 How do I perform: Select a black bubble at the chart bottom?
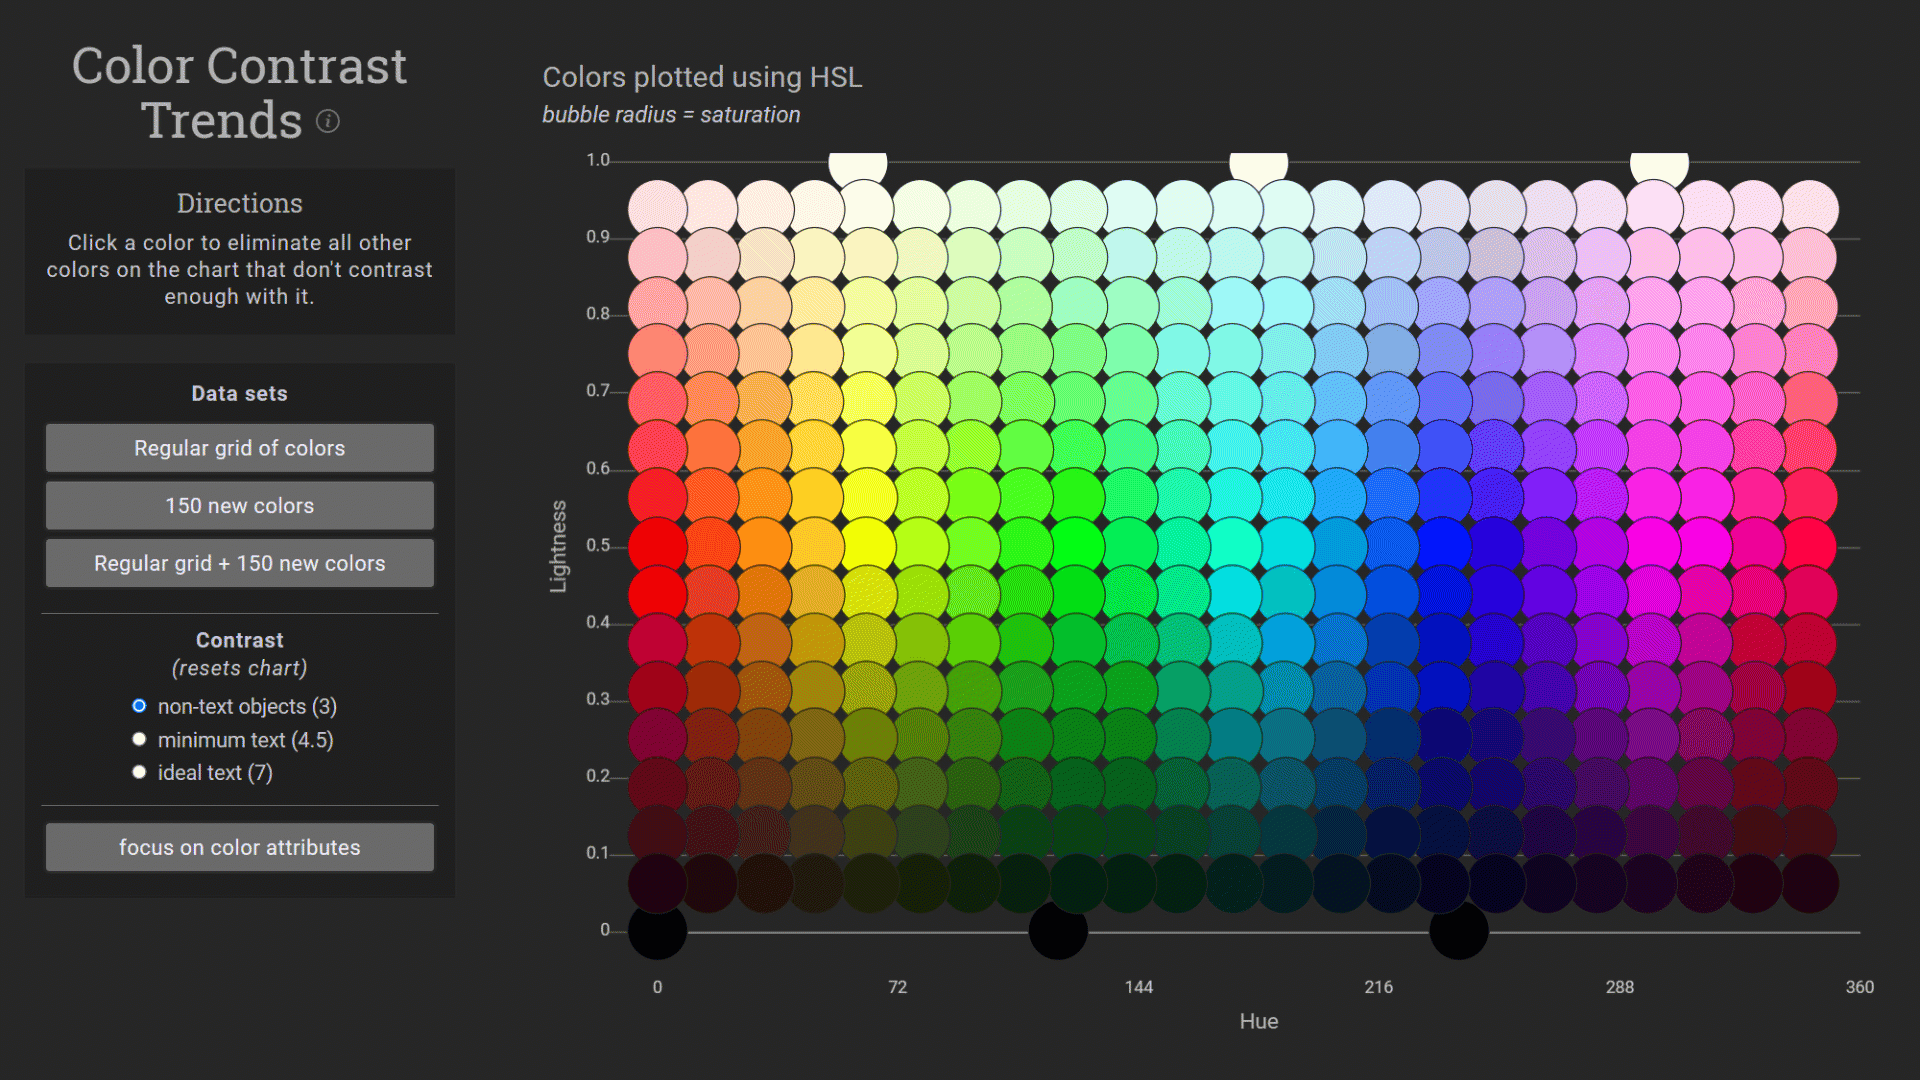657,931
